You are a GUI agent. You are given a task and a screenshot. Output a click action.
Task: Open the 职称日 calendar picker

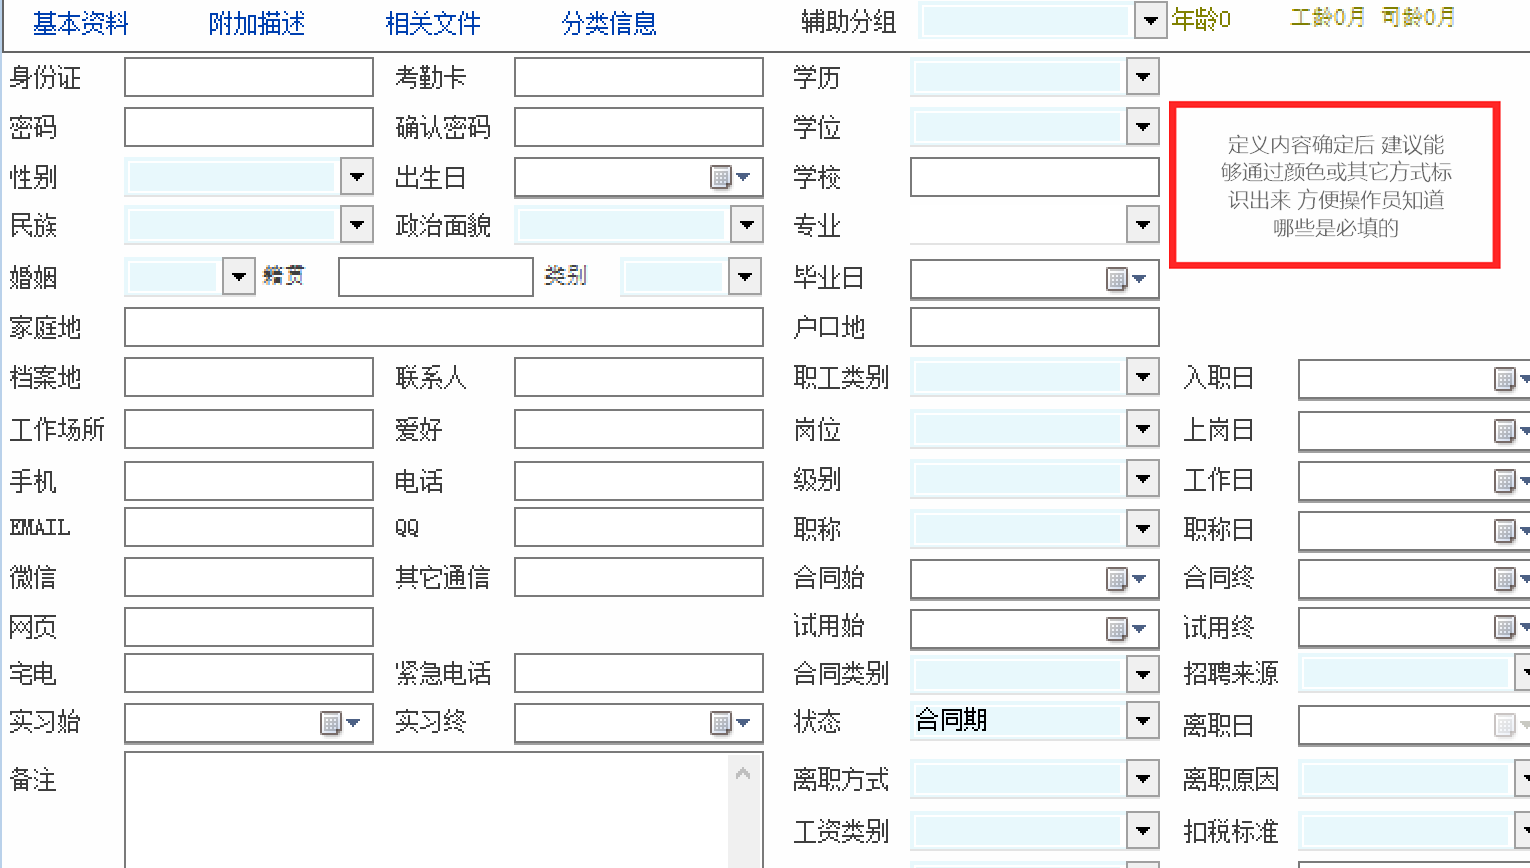pos(1510,531)
